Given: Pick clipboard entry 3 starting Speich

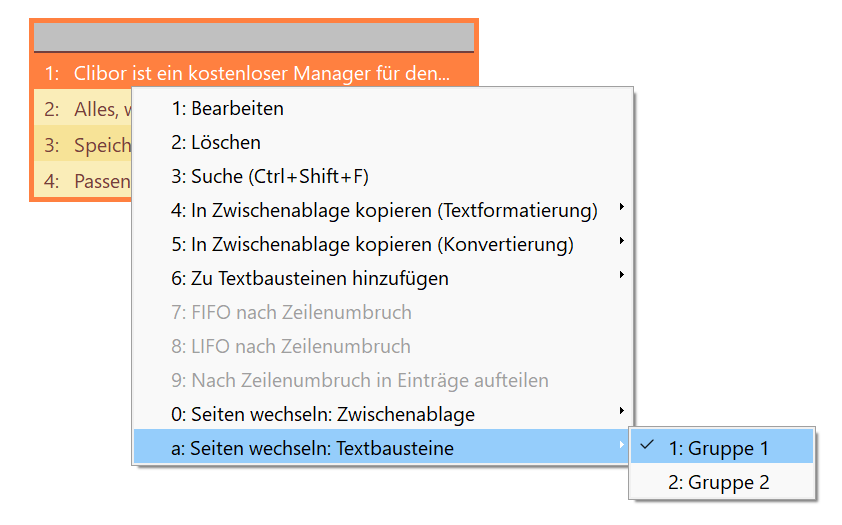Looking at the screenshot, I should tap(83, 145).
